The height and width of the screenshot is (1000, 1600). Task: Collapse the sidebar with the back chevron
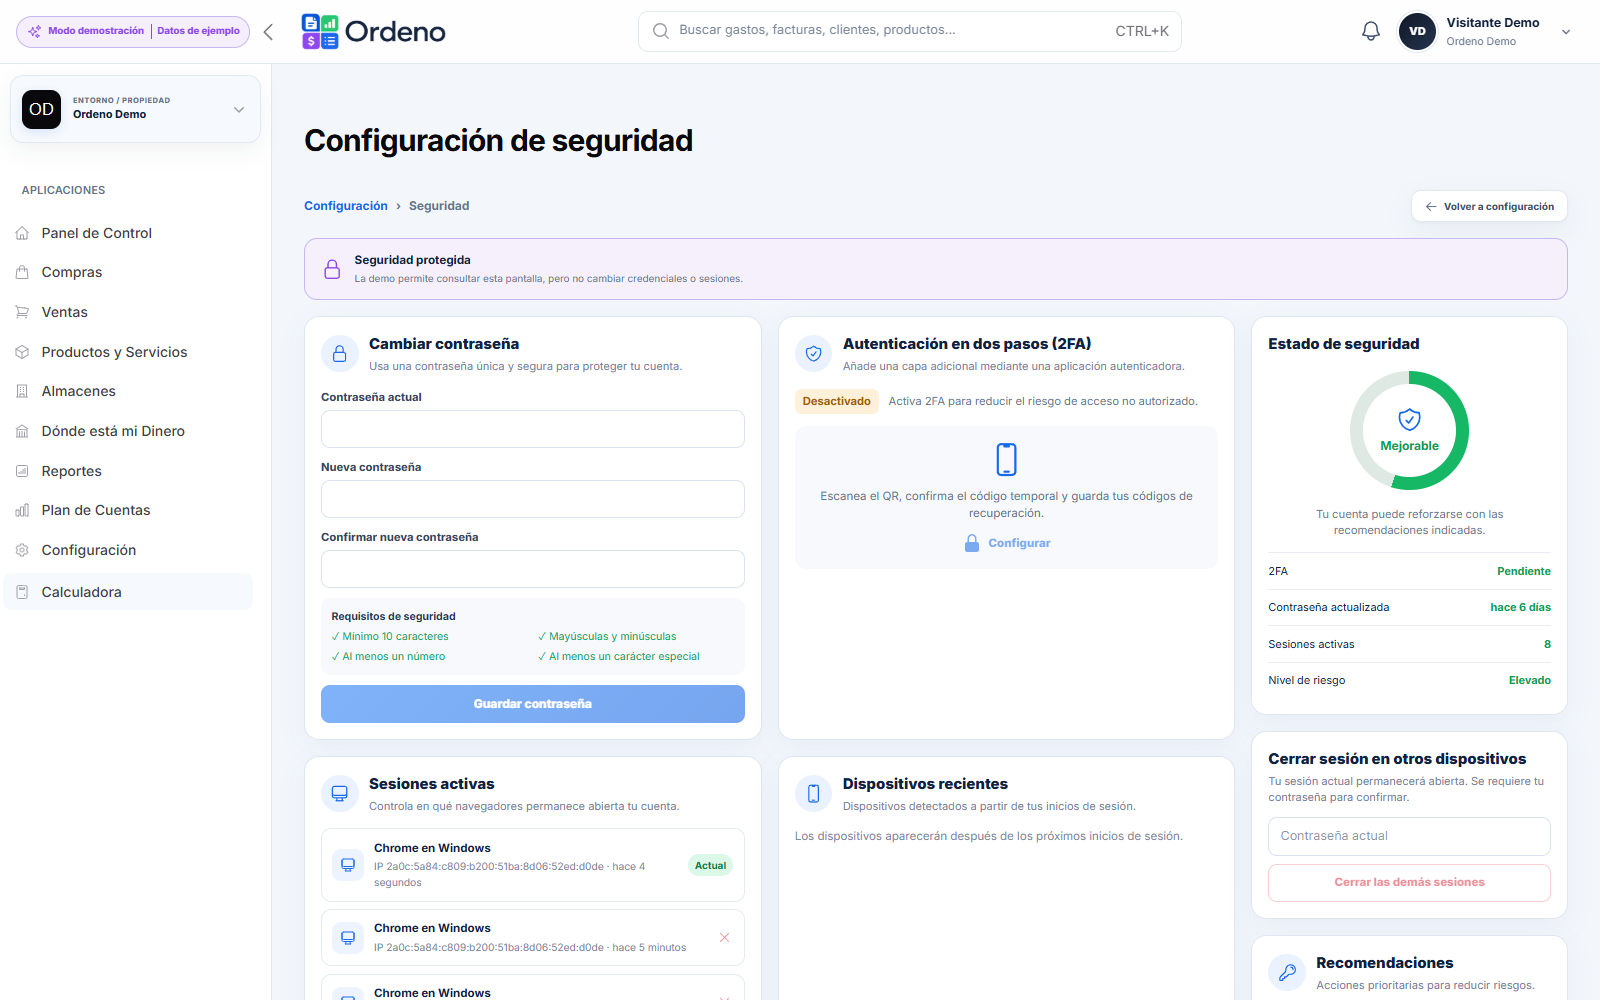[x=268, y=32]
